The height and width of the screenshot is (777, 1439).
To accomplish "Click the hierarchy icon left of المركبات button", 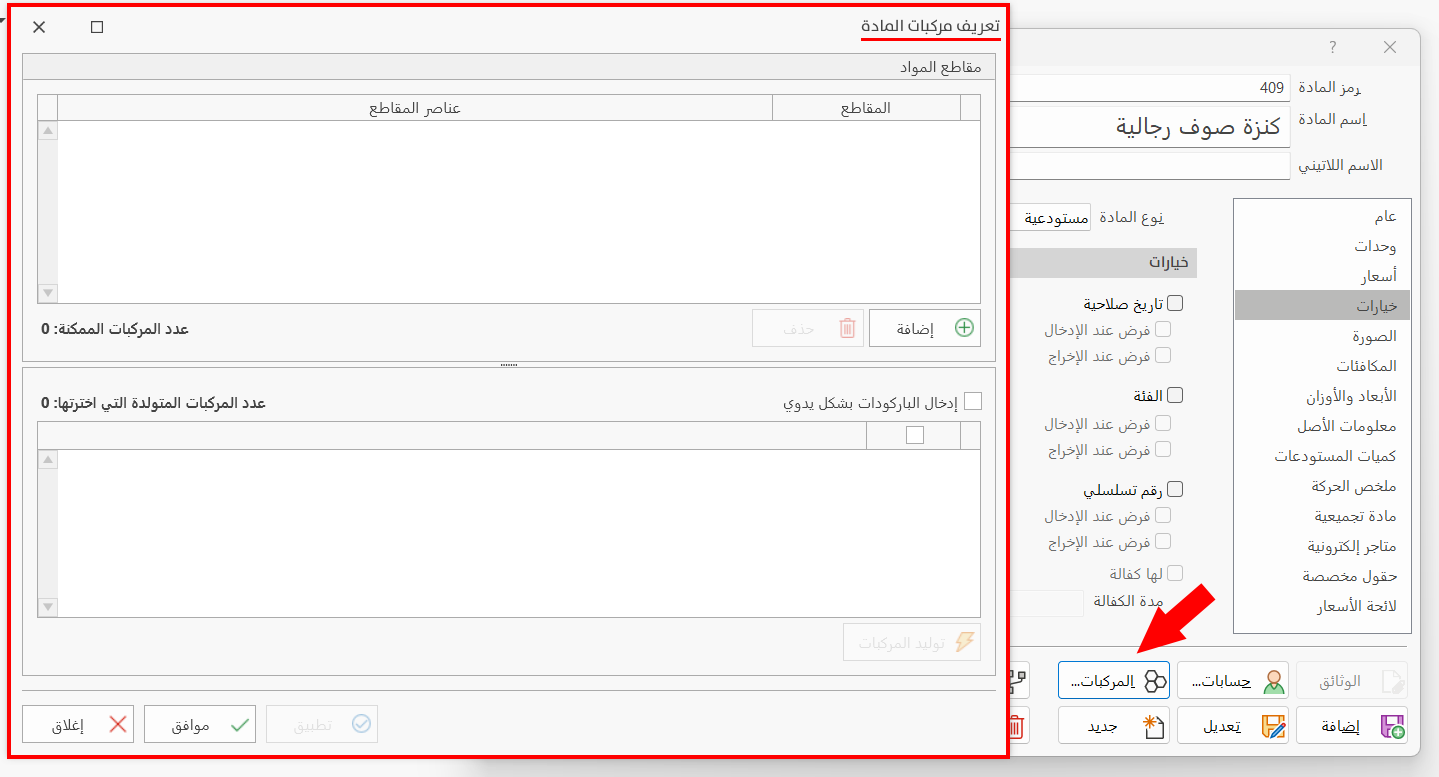I will (1018, 681).
